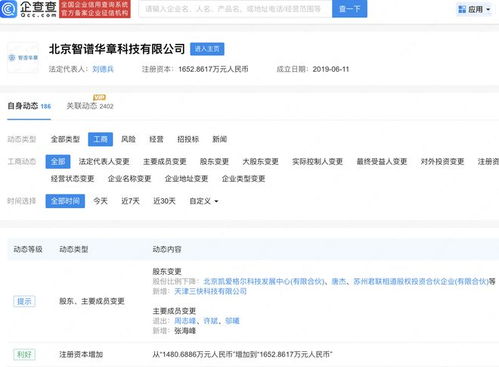Select 今天 time filter
Viewport: 499px width, 367px height.
[x=100, y=201]
